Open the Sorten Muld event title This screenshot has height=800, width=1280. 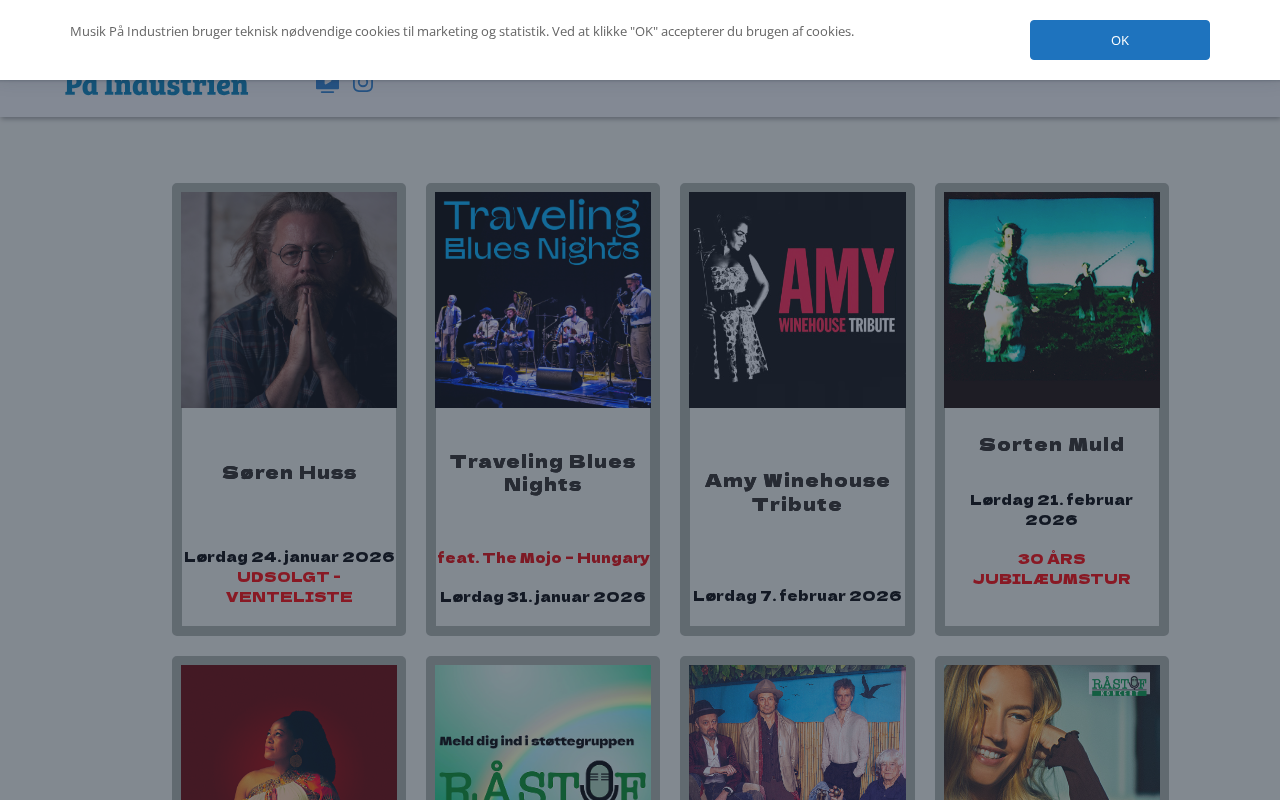click(1051, 445)
